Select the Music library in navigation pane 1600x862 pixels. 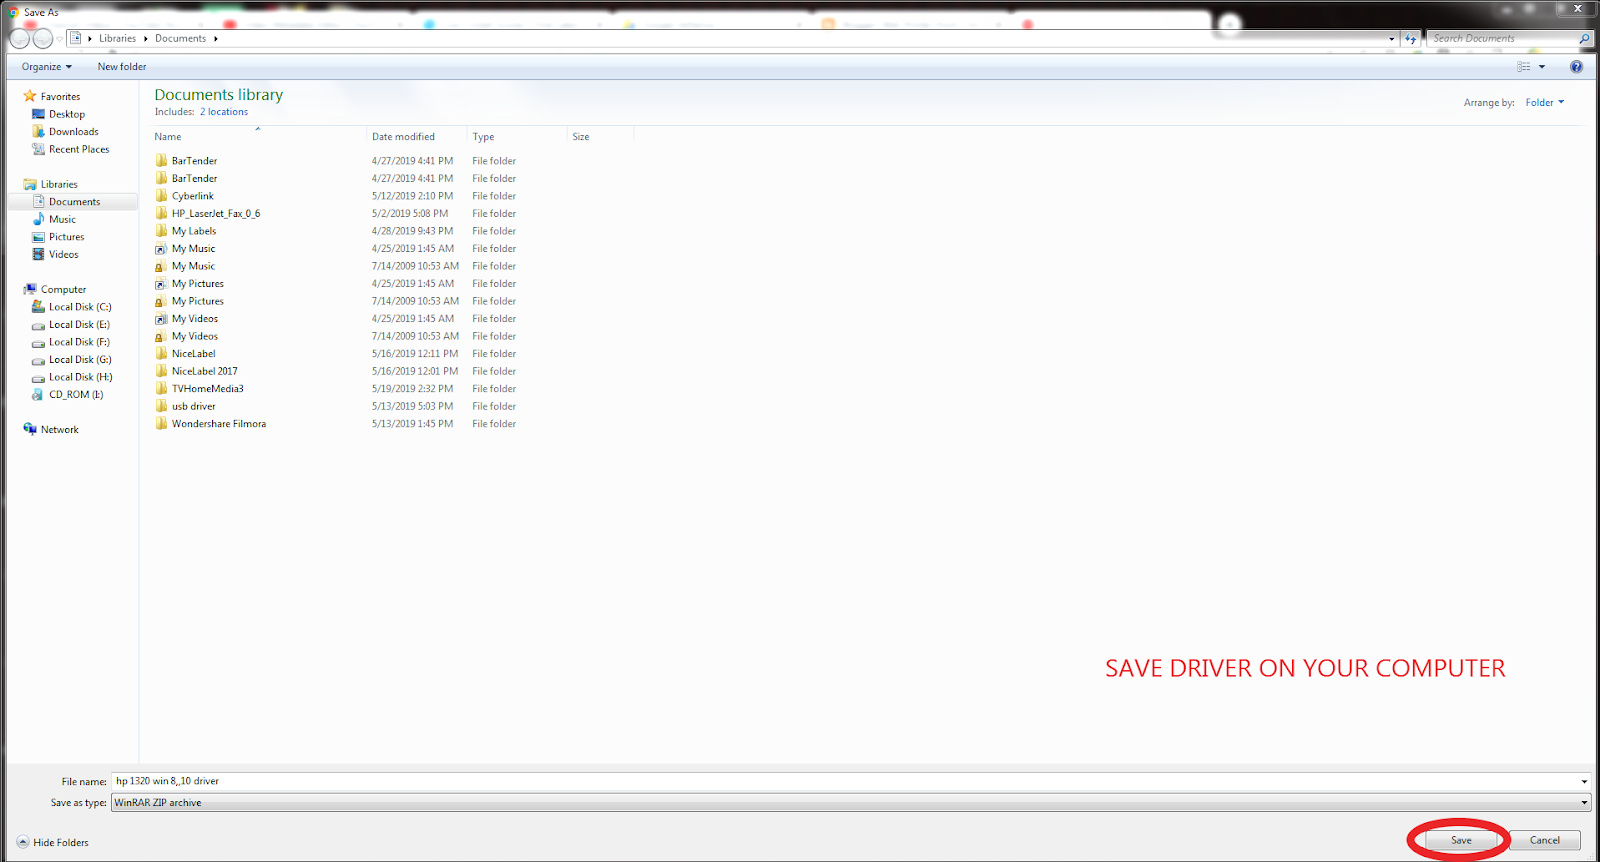(62, 219)
